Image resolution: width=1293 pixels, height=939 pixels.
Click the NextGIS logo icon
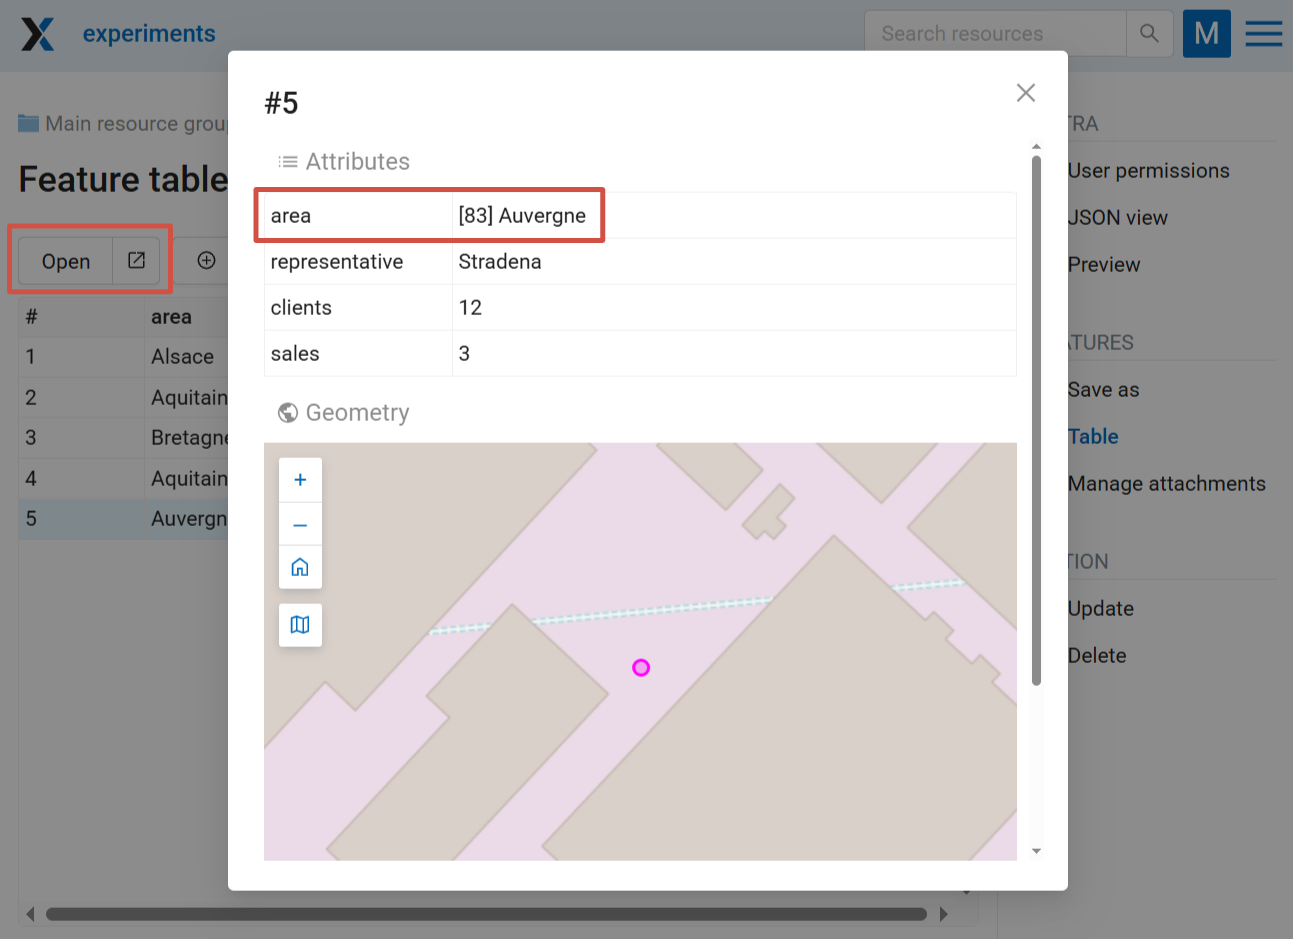pos(38,34)
